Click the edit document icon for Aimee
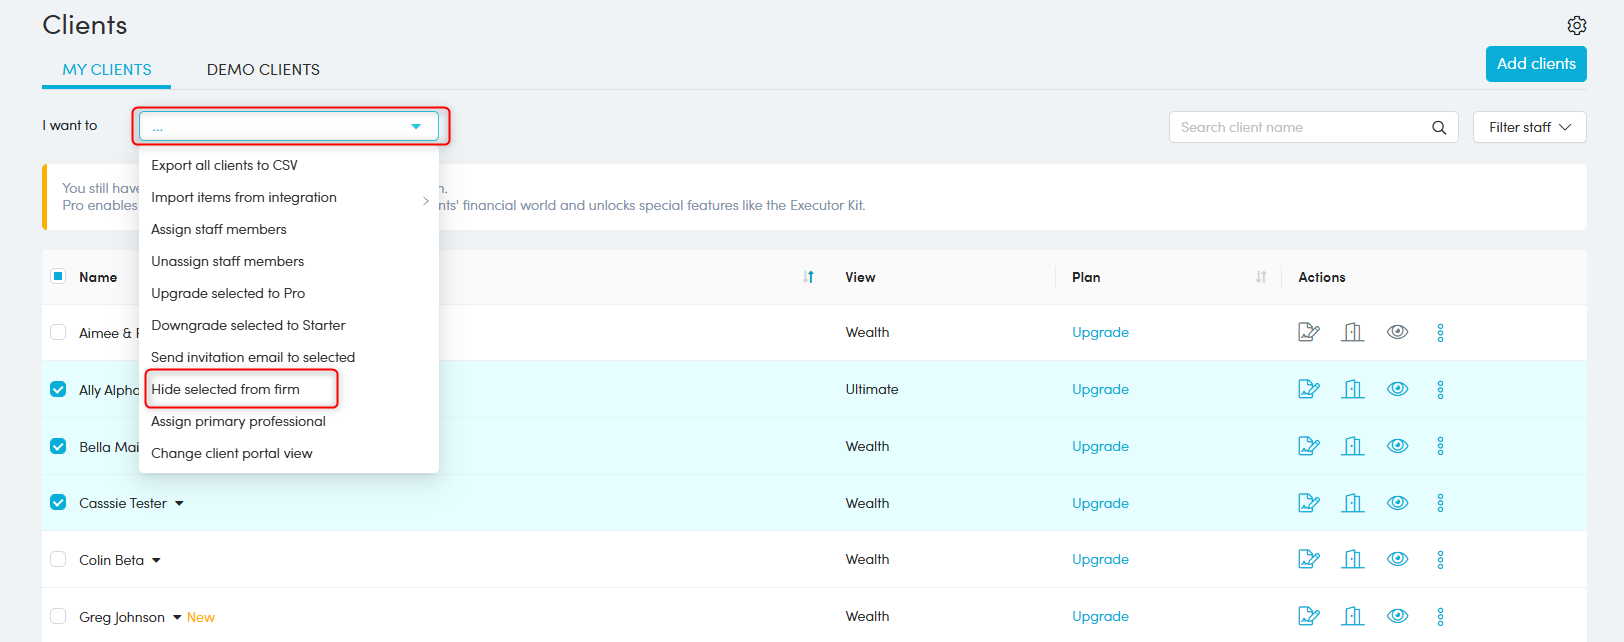This screenshot has width=1624, height=642. point(1308,332)
